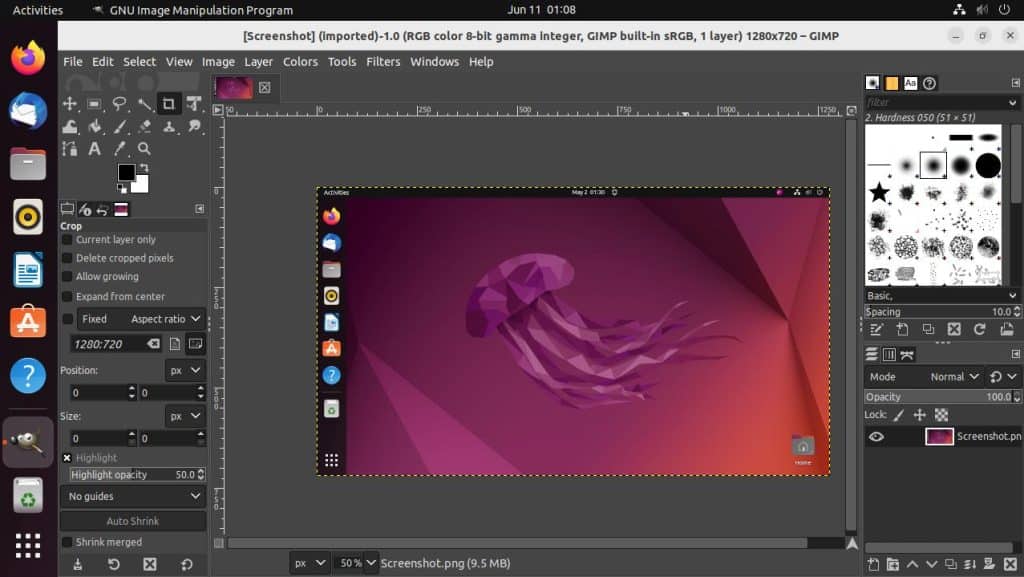Viewport: 1024px width, 577px height.
Task: Select the Color Picker eyedropper tool
Action: pyautogui.click(x=120, y=149)
